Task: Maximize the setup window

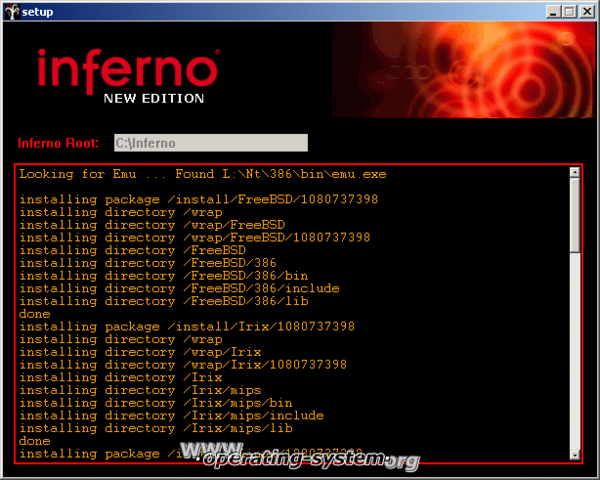Action: click(570, 12)
